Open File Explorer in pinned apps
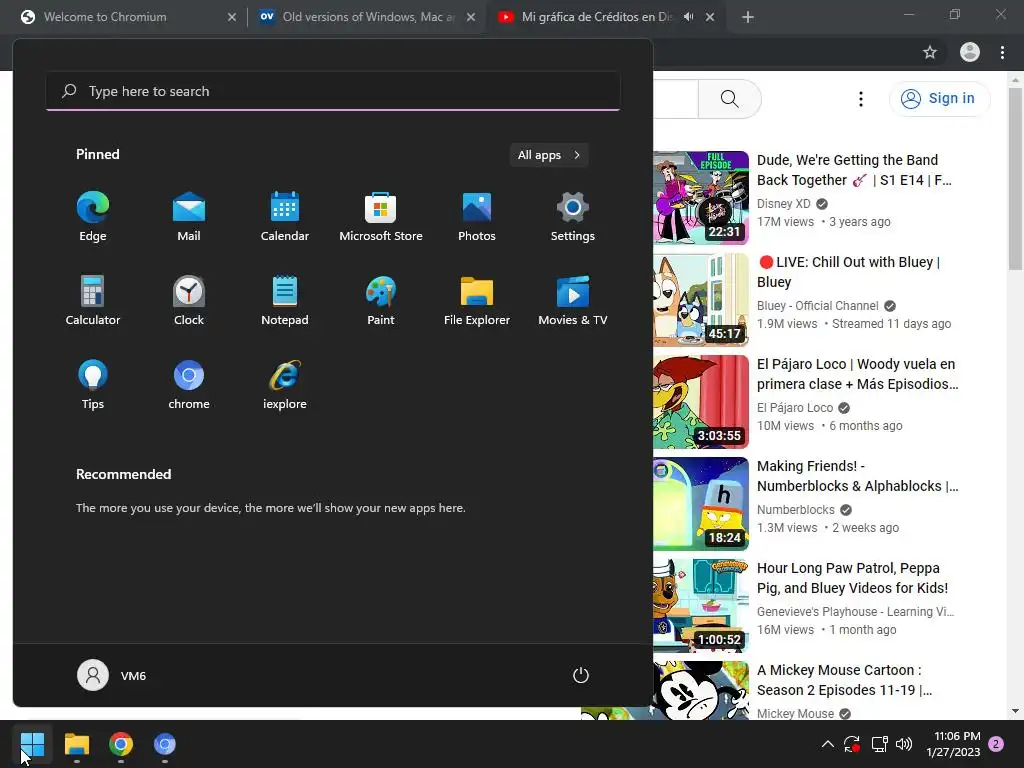Image resolution: width=1024 pixels, height=768 pixels. click(477, 300)
